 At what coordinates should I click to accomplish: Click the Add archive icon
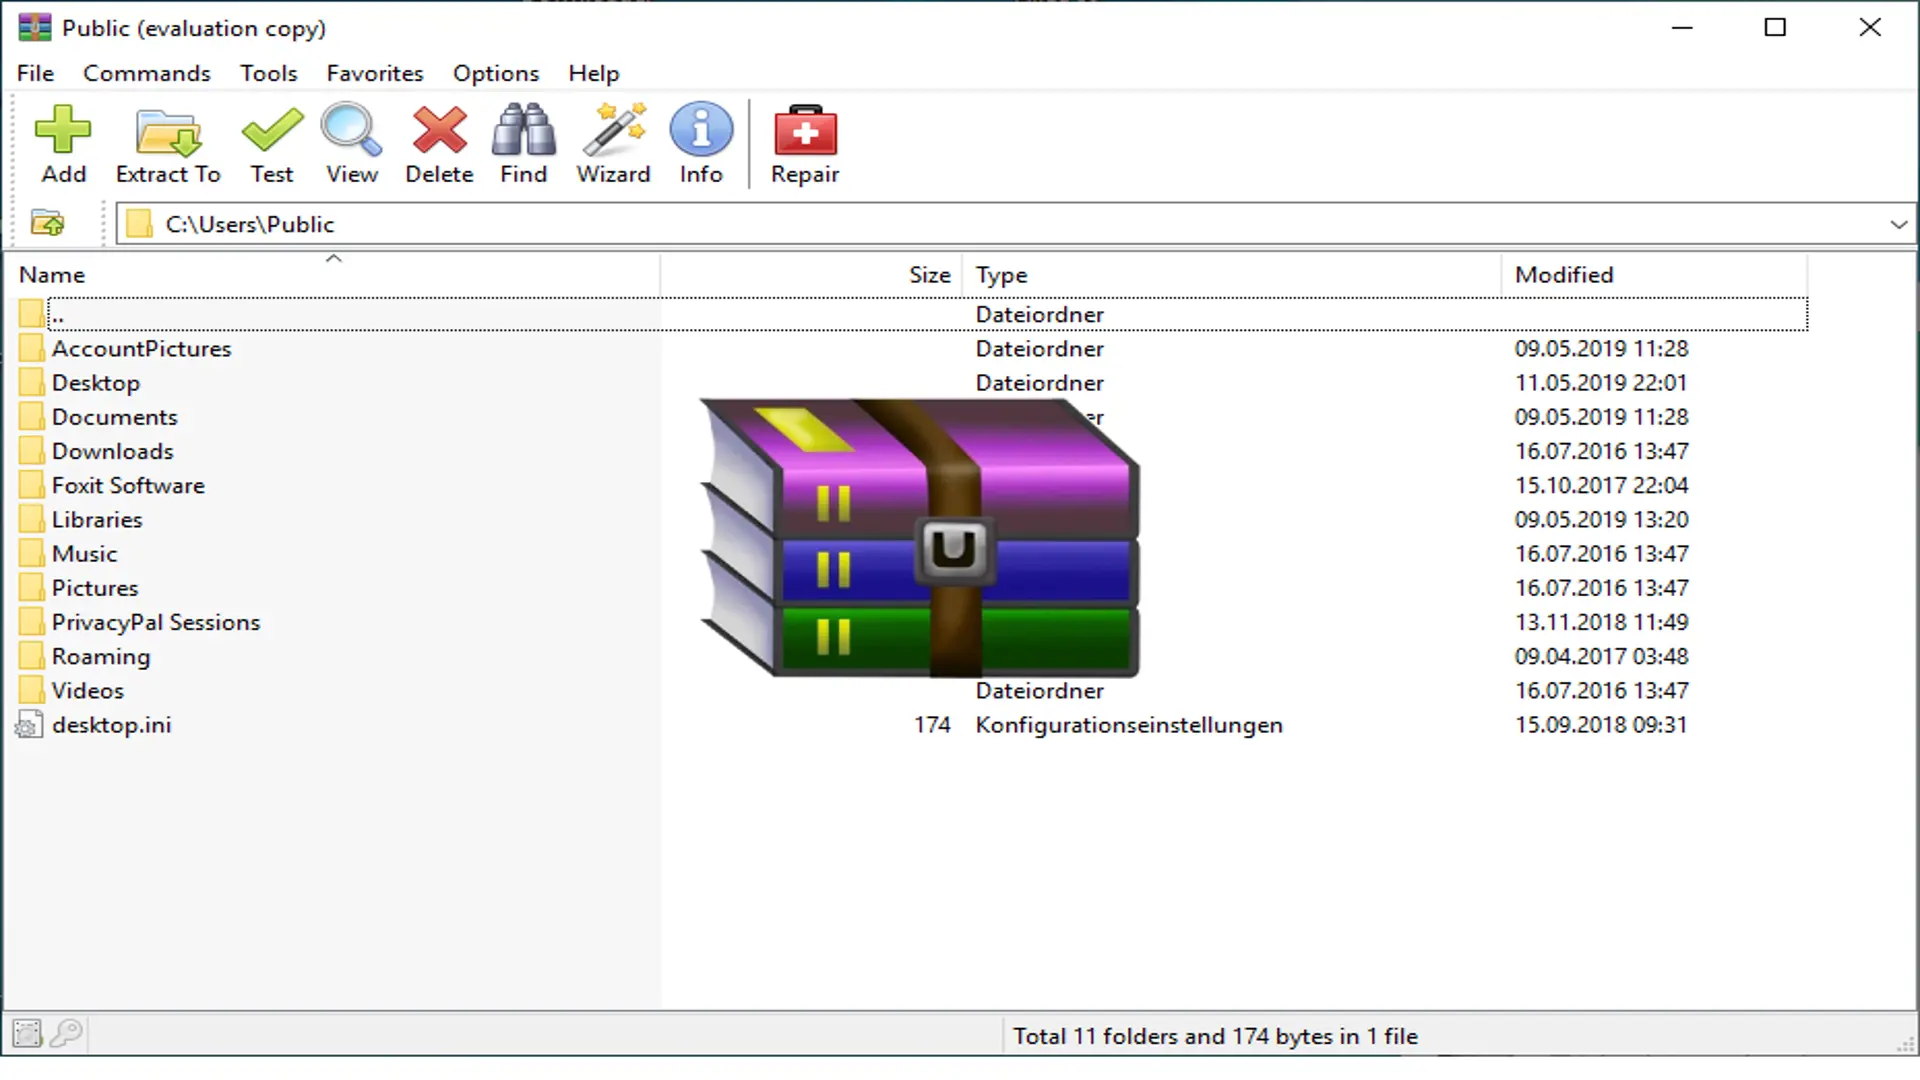pos(63,143)
